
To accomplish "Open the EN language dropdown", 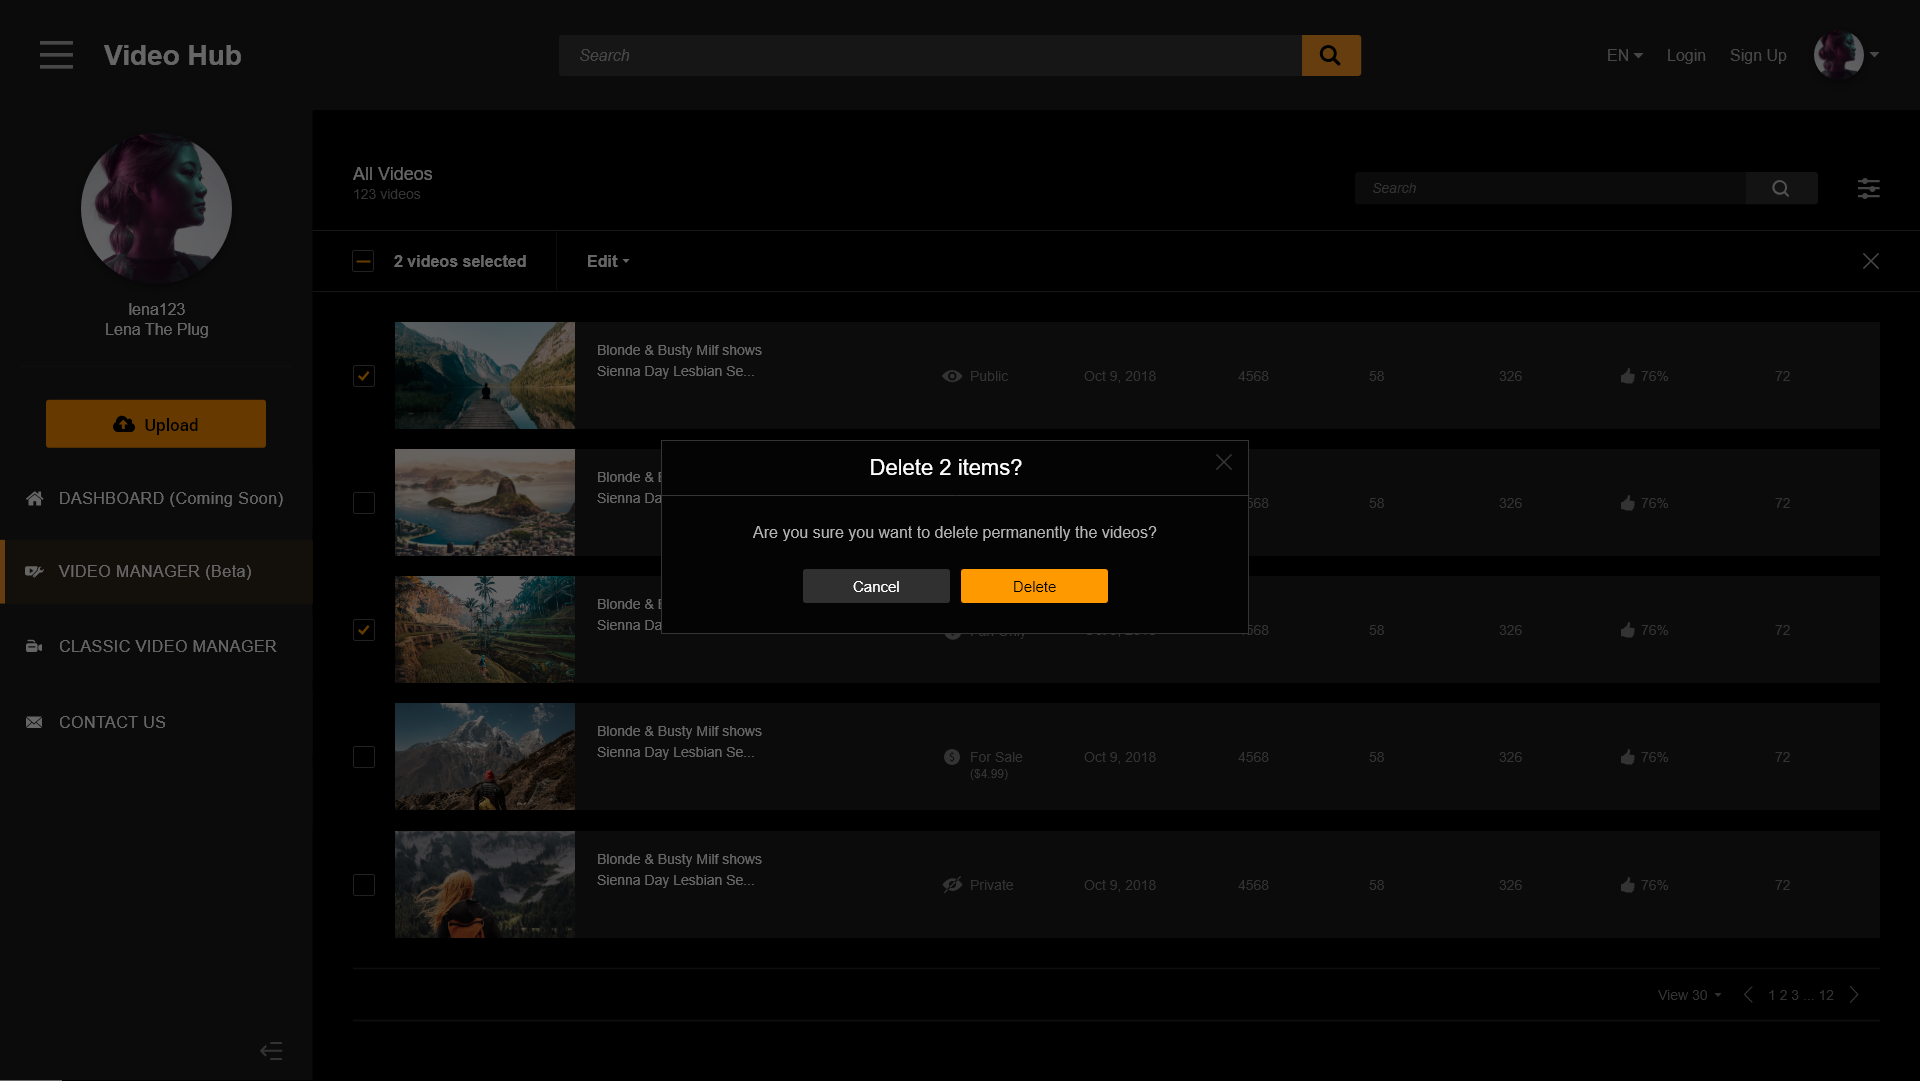I will click(1624, 55).
